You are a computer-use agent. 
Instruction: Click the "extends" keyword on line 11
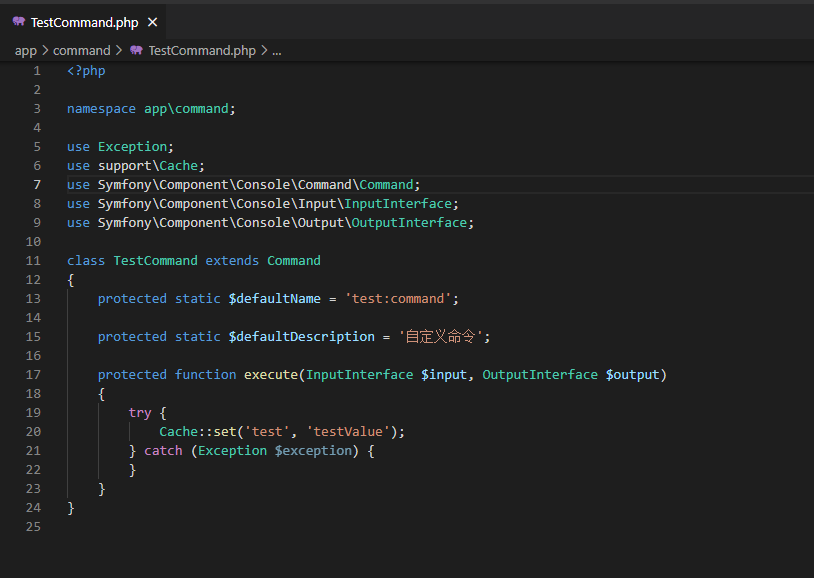[x=232, y=261]
